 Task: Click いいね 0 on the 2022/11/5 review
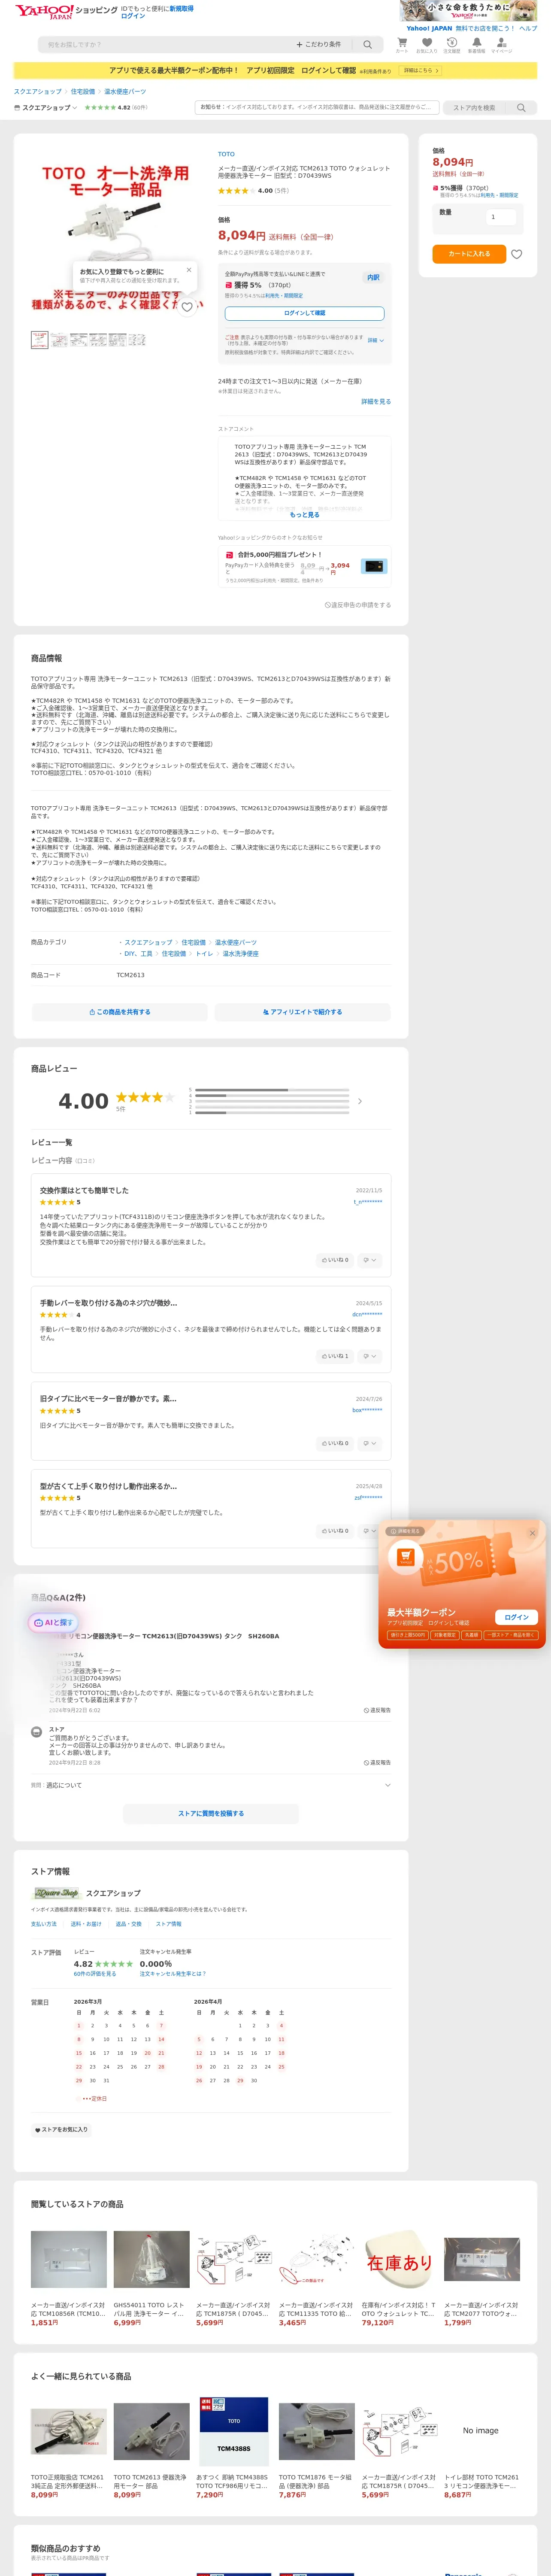click(x=336, y=1260)
